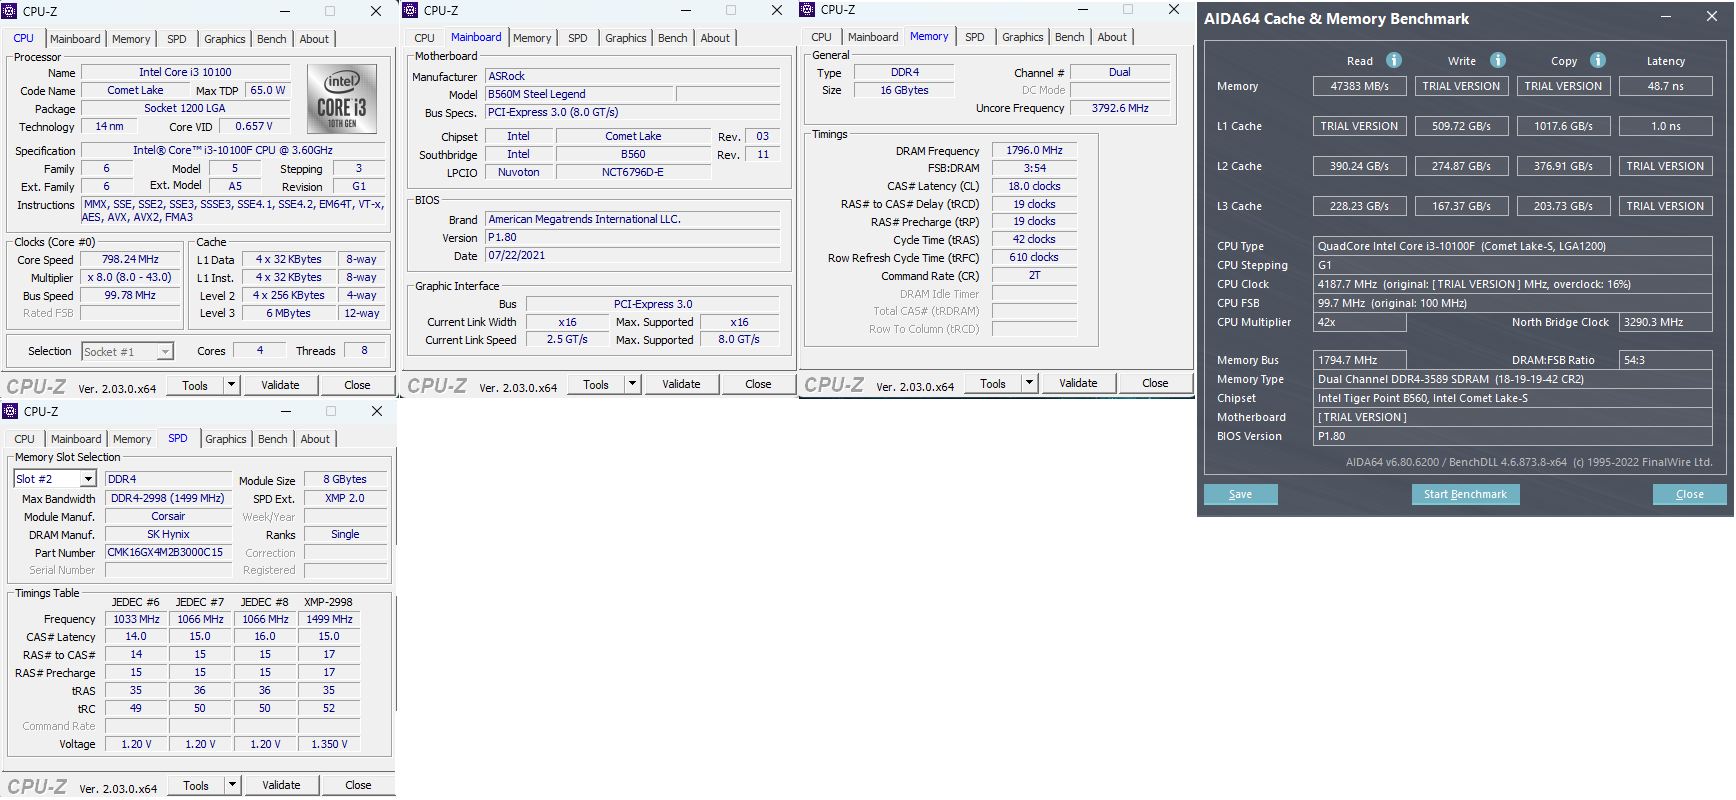Click the Name field Intel Core i3 10100

[186, 72]
